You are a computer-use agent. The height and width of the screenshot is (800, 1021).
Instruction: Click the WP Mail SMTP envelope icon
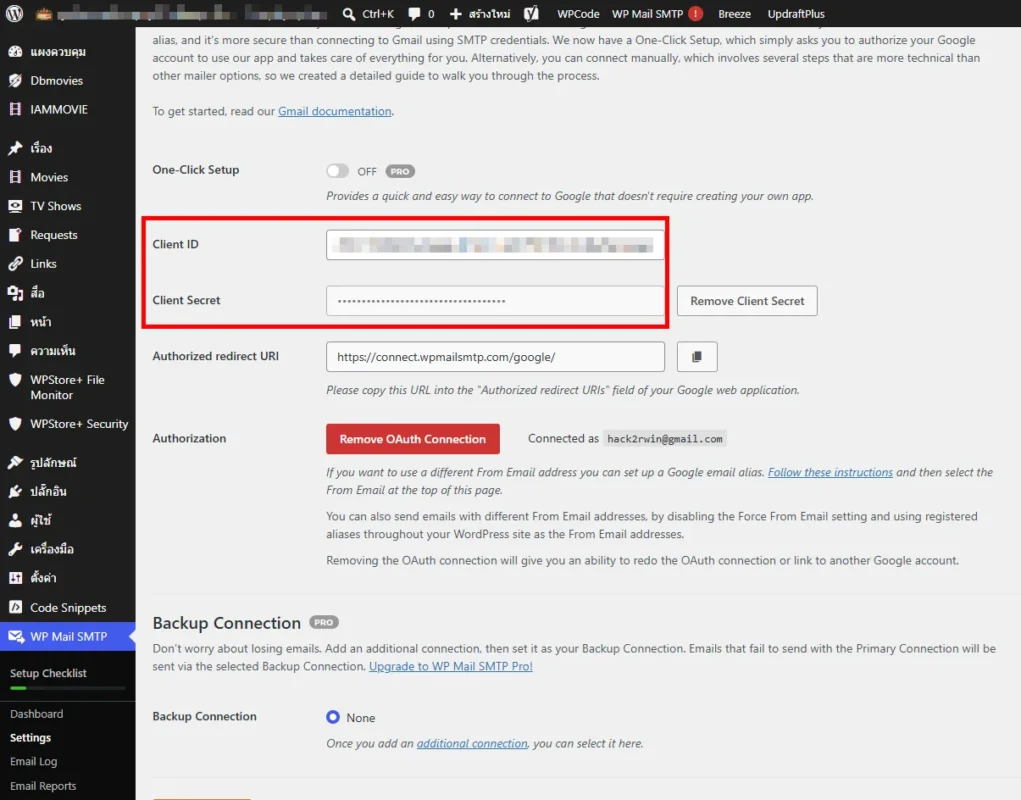click(16, 637)
